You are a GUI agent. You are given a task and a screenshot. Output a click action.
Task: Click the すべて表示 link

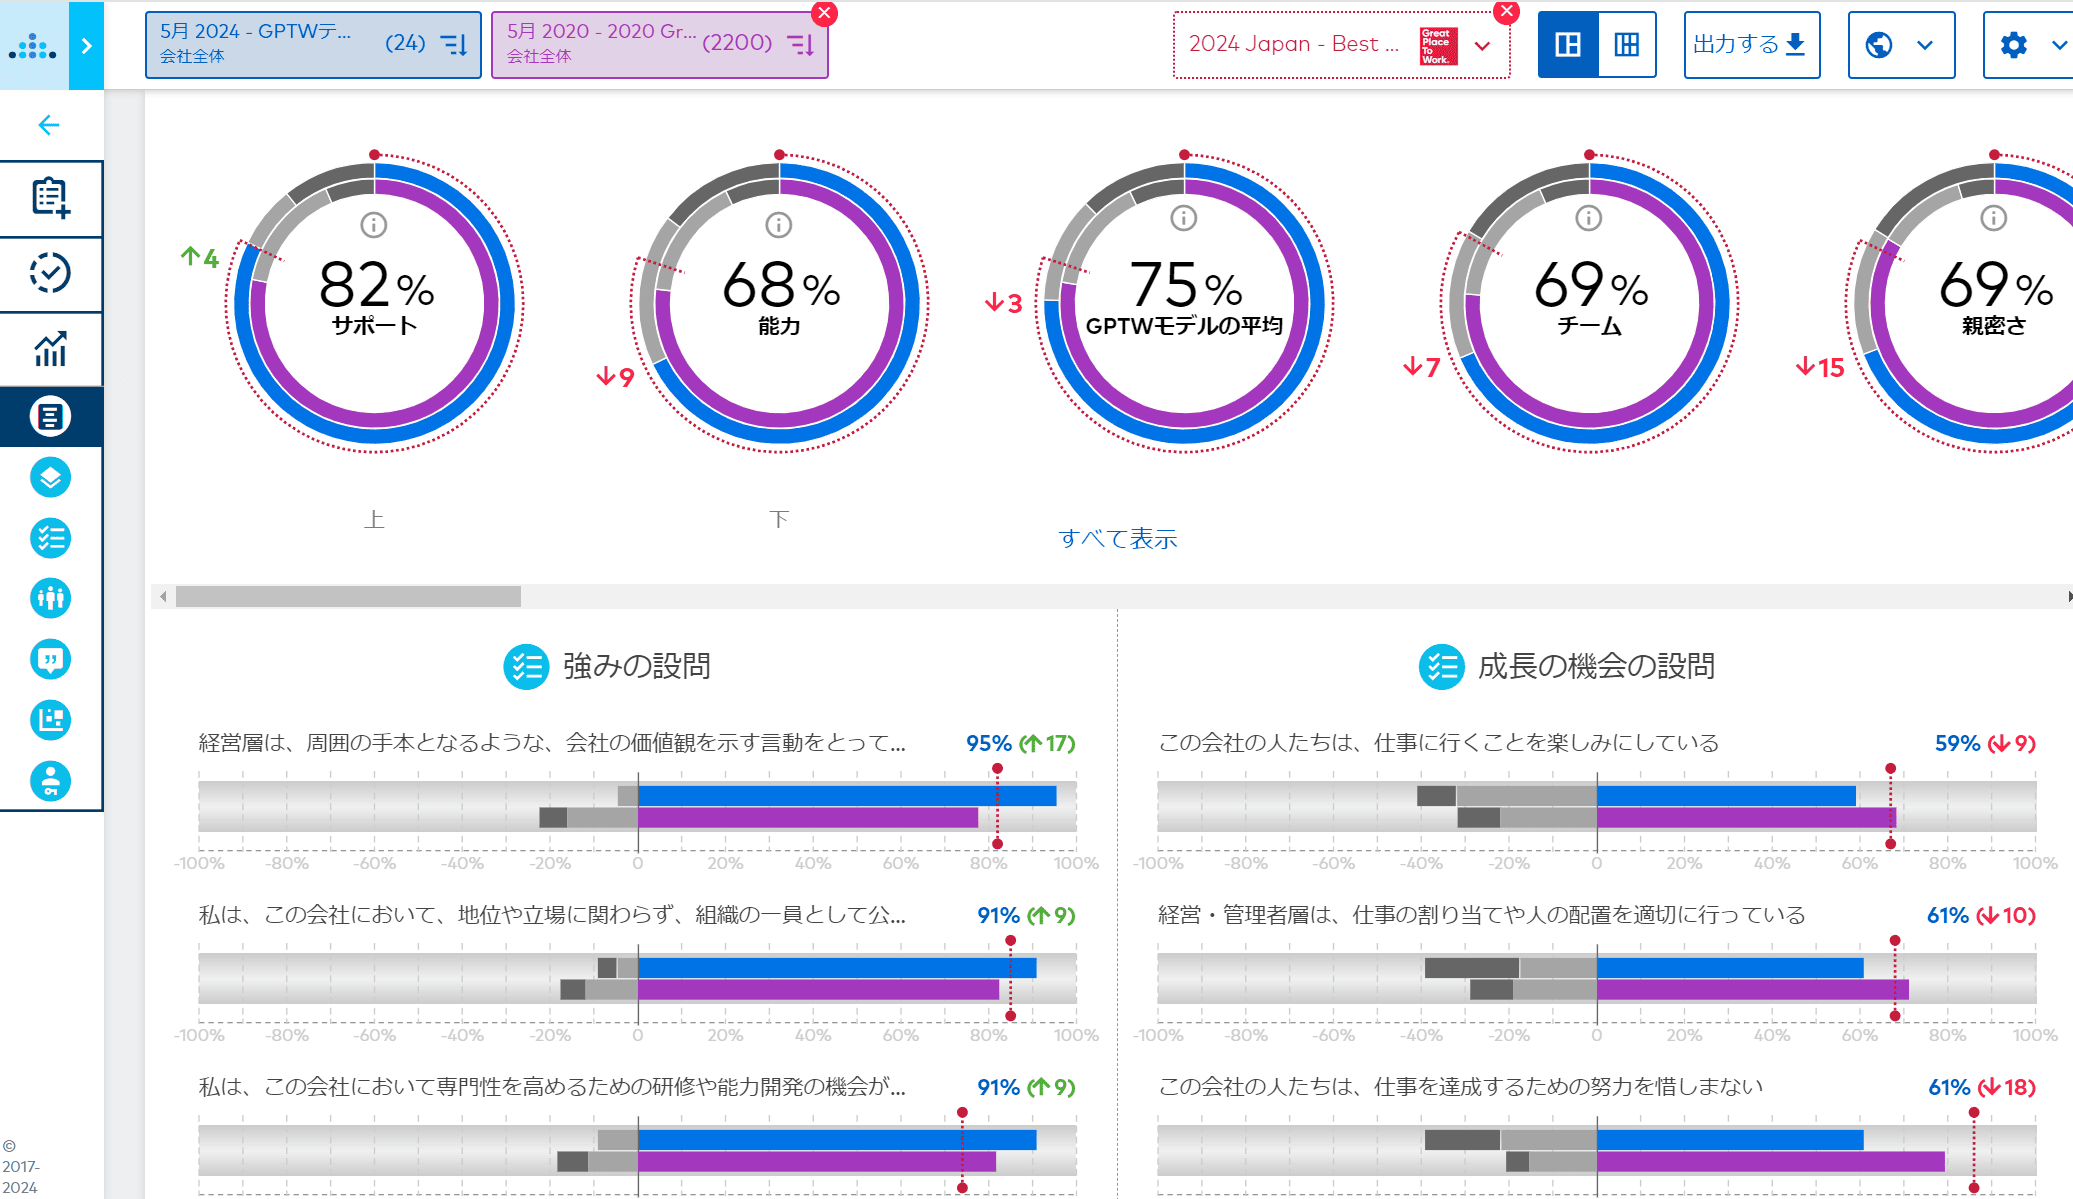pos(1117,539)
